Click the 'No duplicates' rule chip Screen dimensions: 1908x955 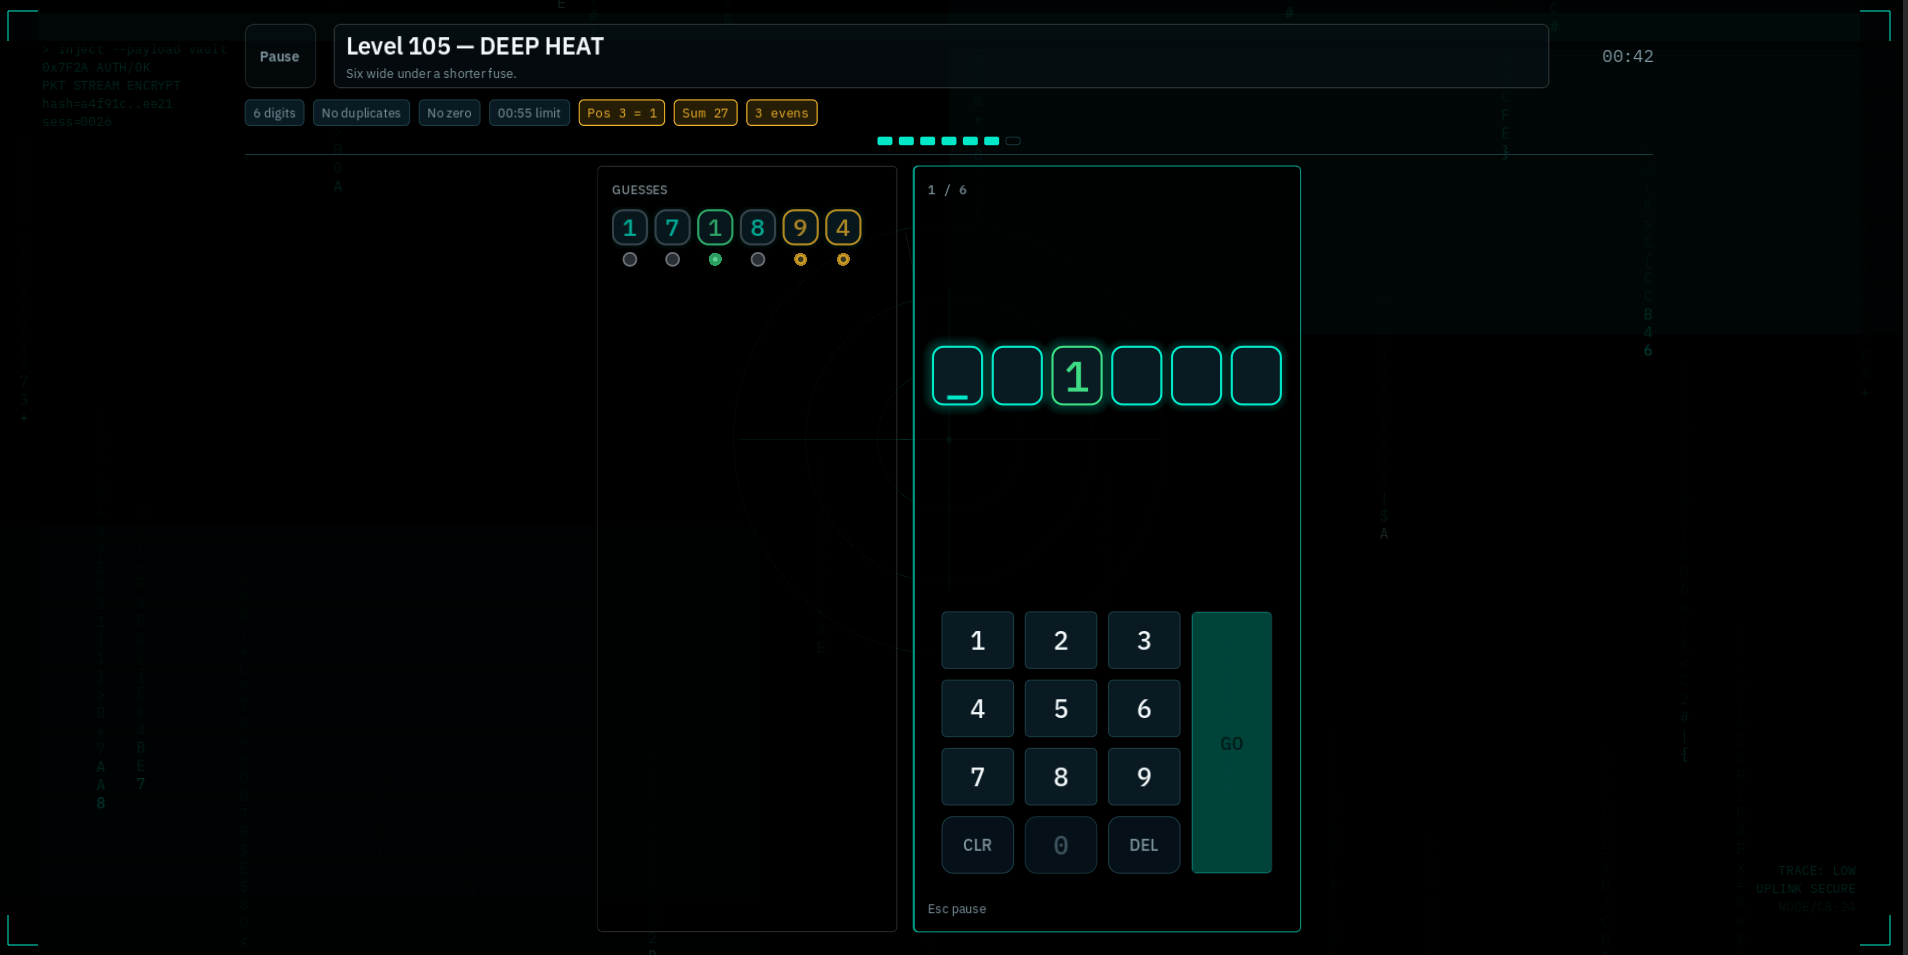(361, 113)
